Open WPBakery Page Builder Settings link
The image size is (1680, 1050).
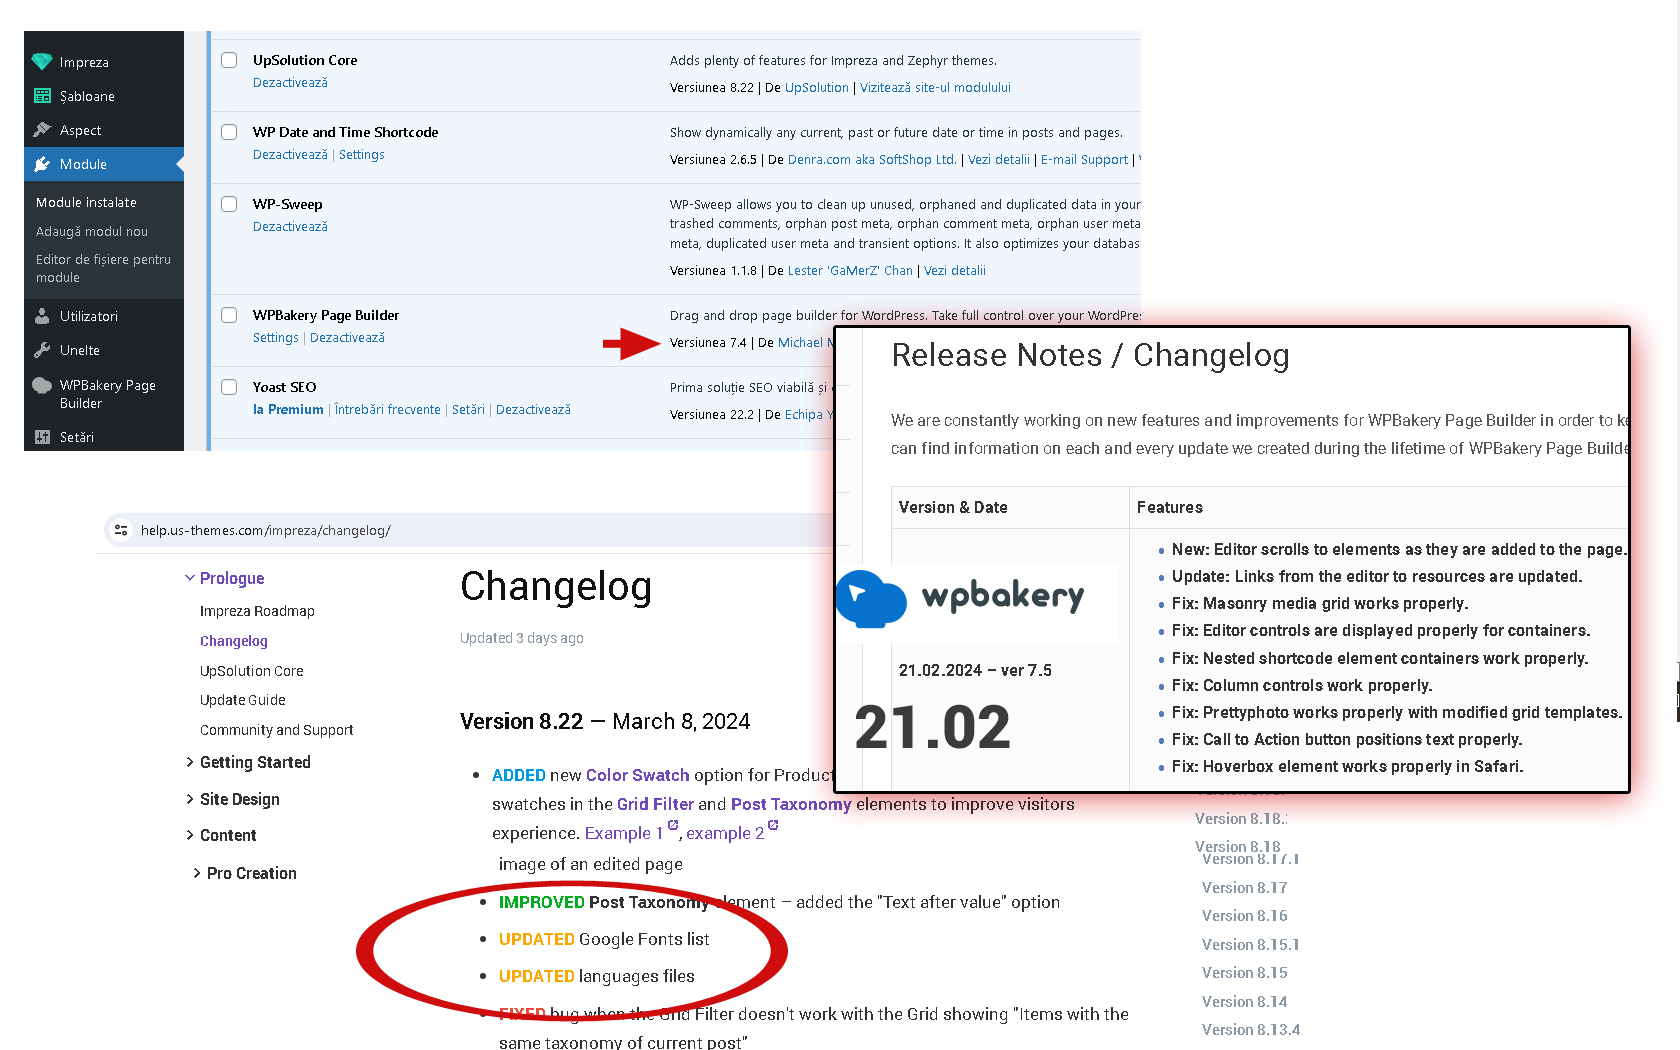point(275,338)
